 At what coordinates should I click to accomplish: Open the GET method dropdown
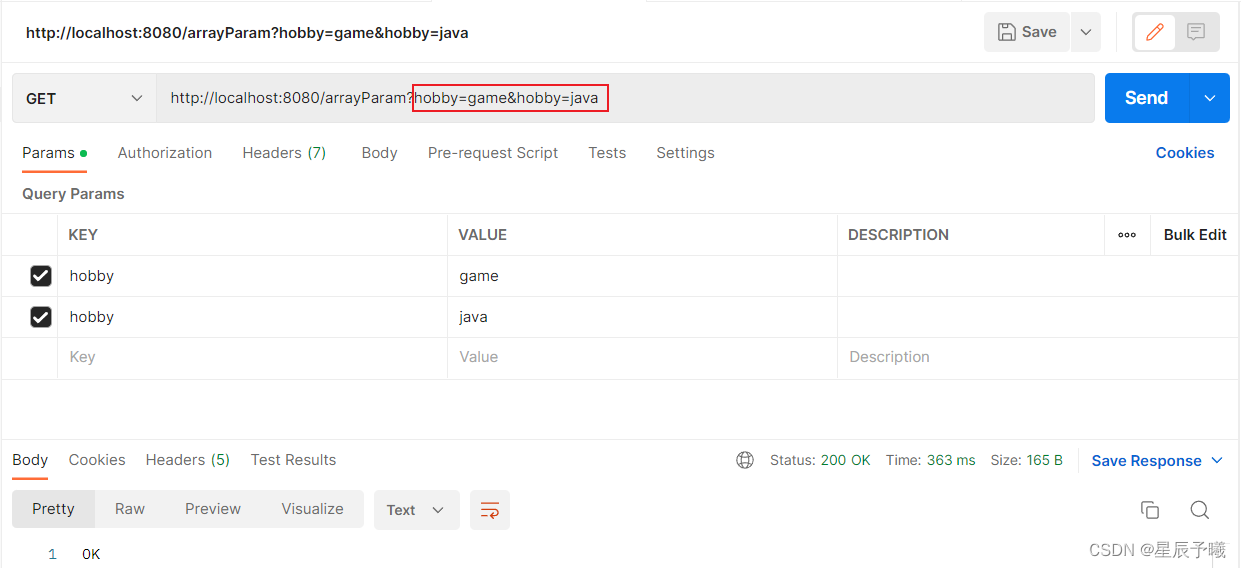84,98
